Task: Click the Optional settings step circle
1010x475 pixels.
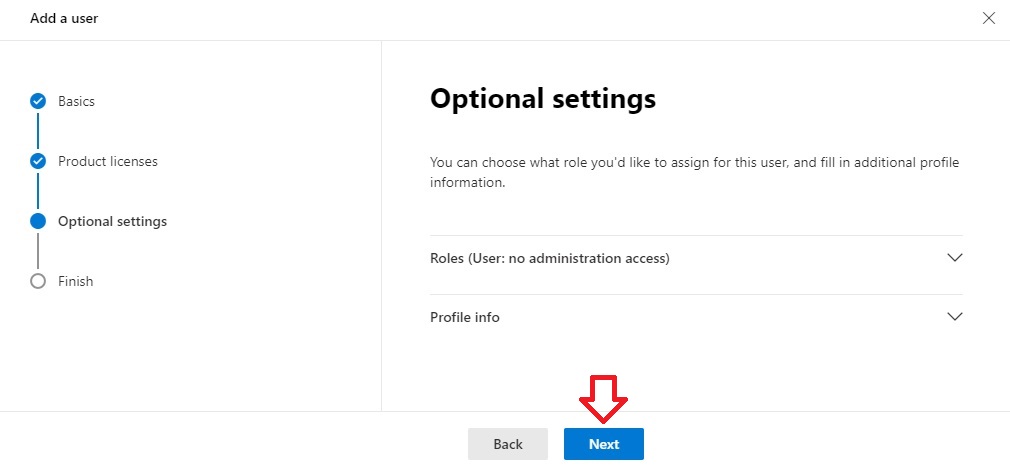Action: [x=38, y=221]
